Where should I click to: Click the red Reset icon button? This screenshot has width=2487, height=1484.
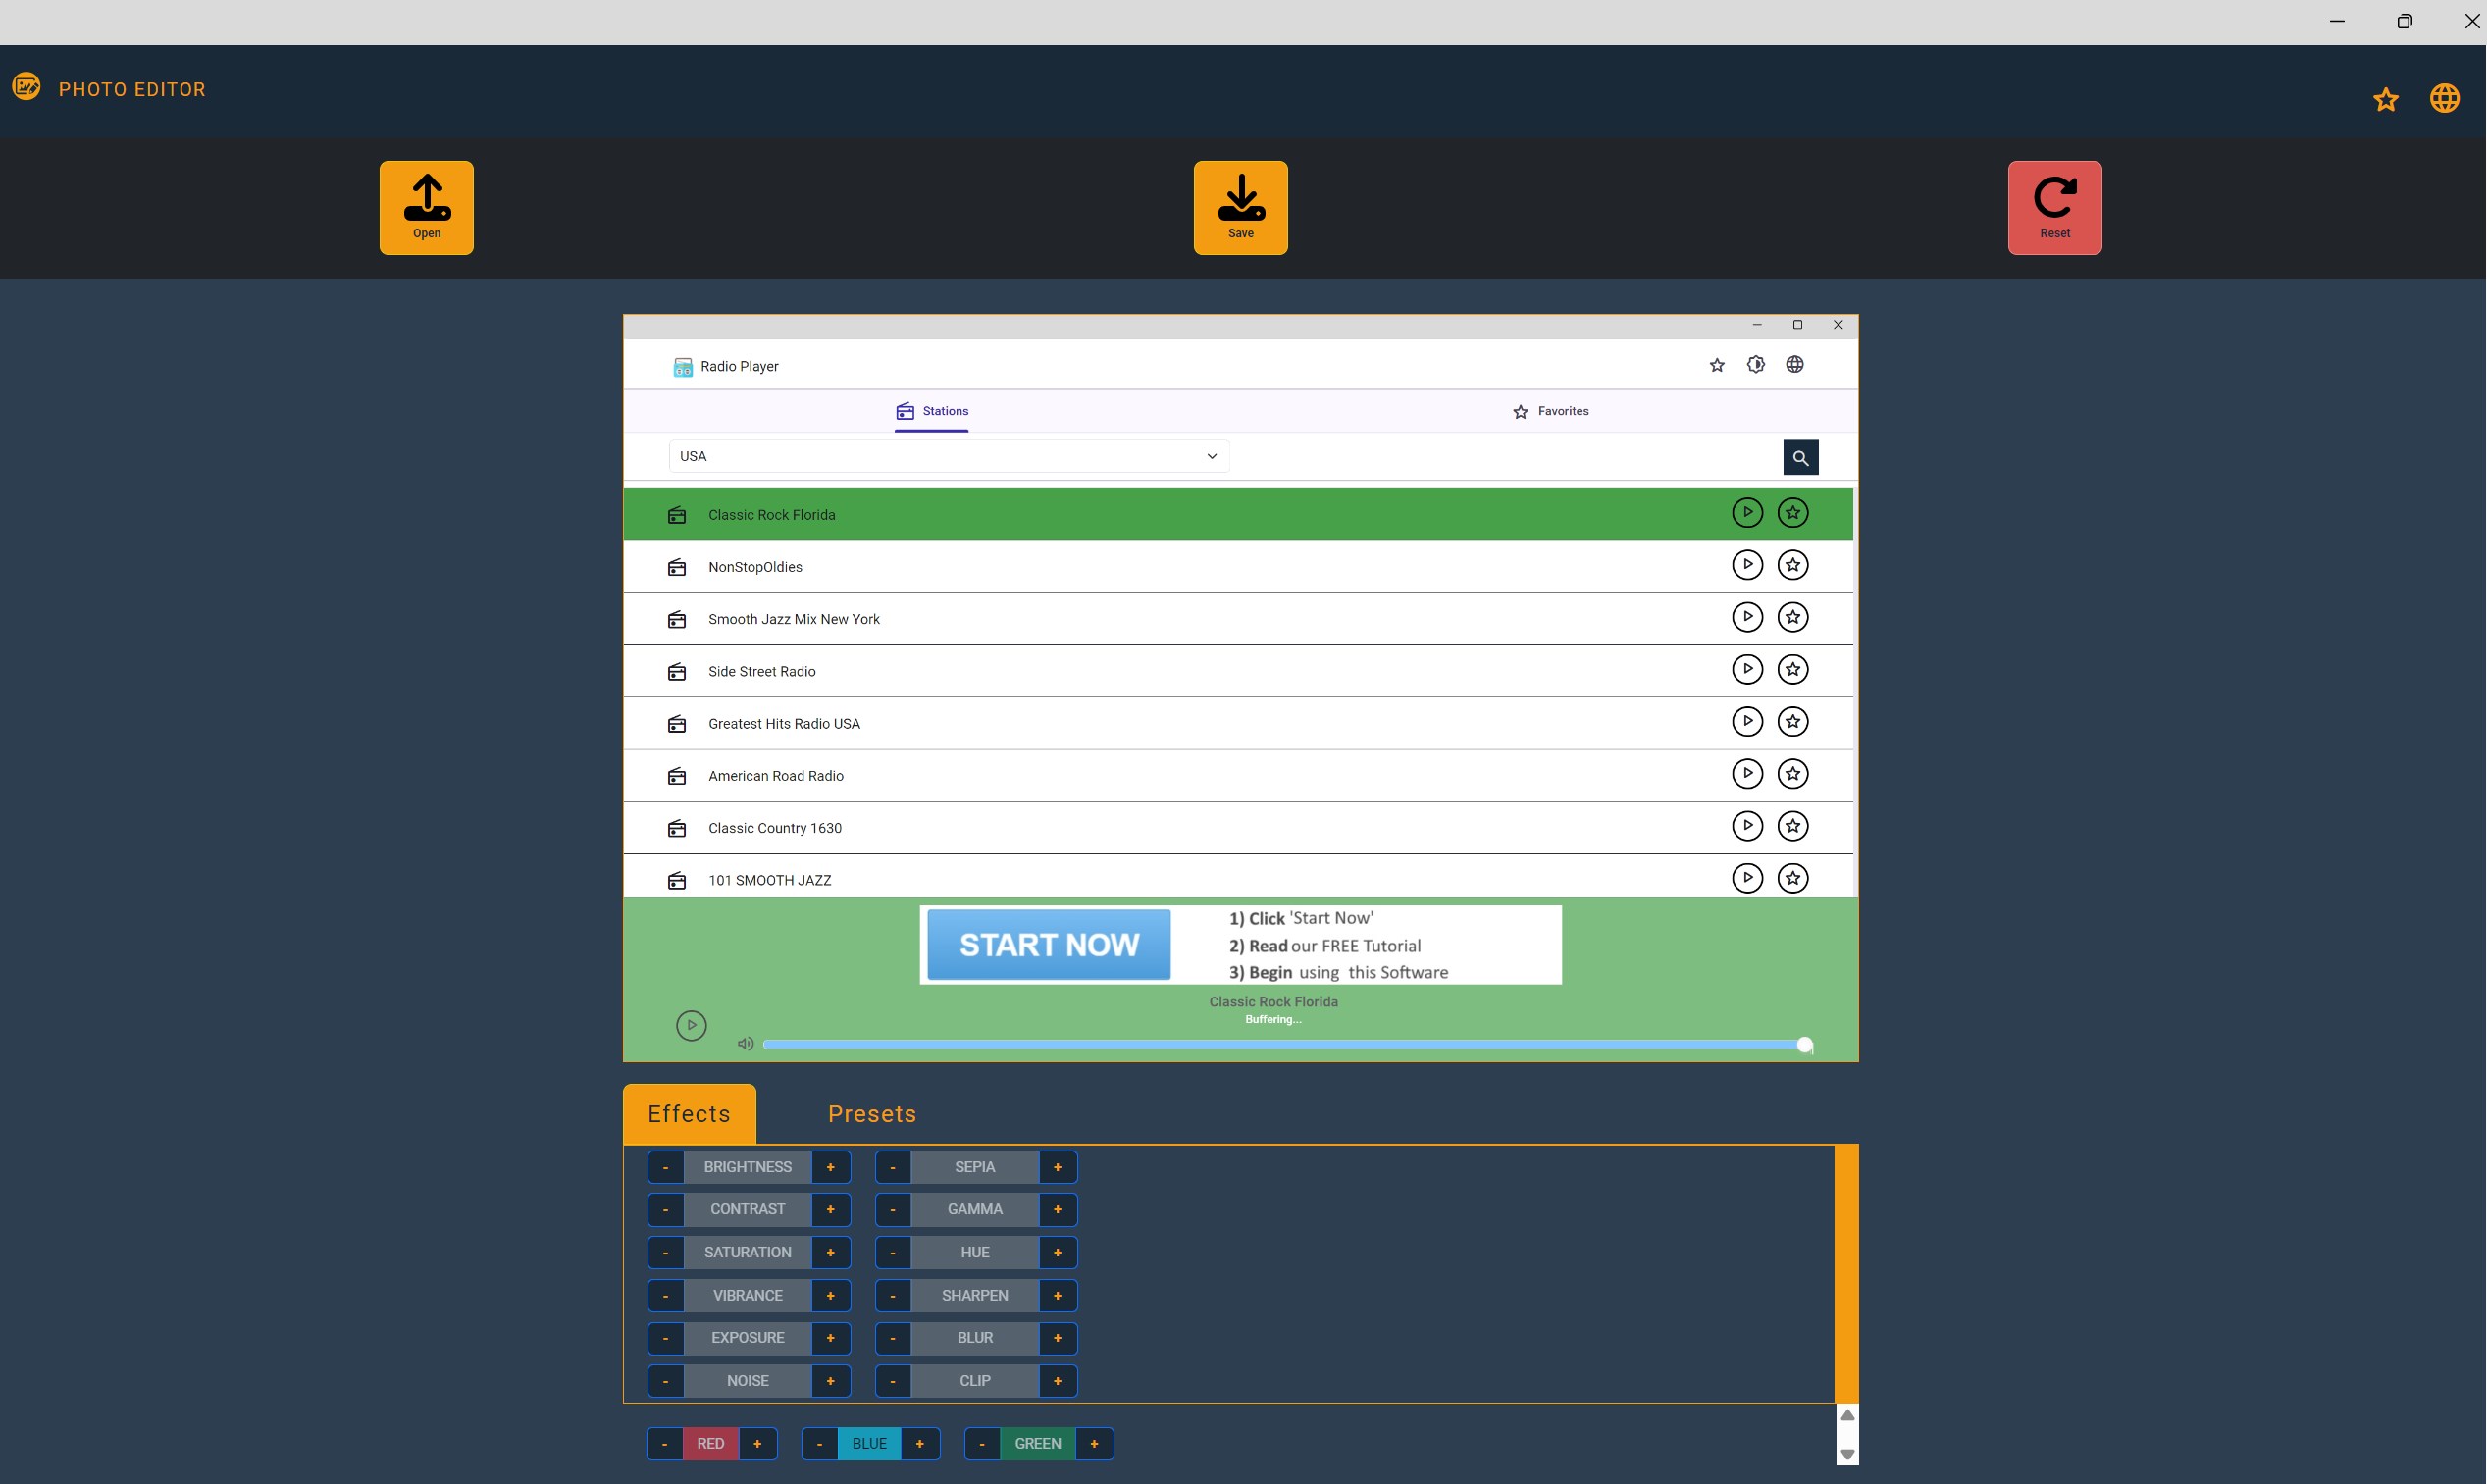[x=2054, y=207]
